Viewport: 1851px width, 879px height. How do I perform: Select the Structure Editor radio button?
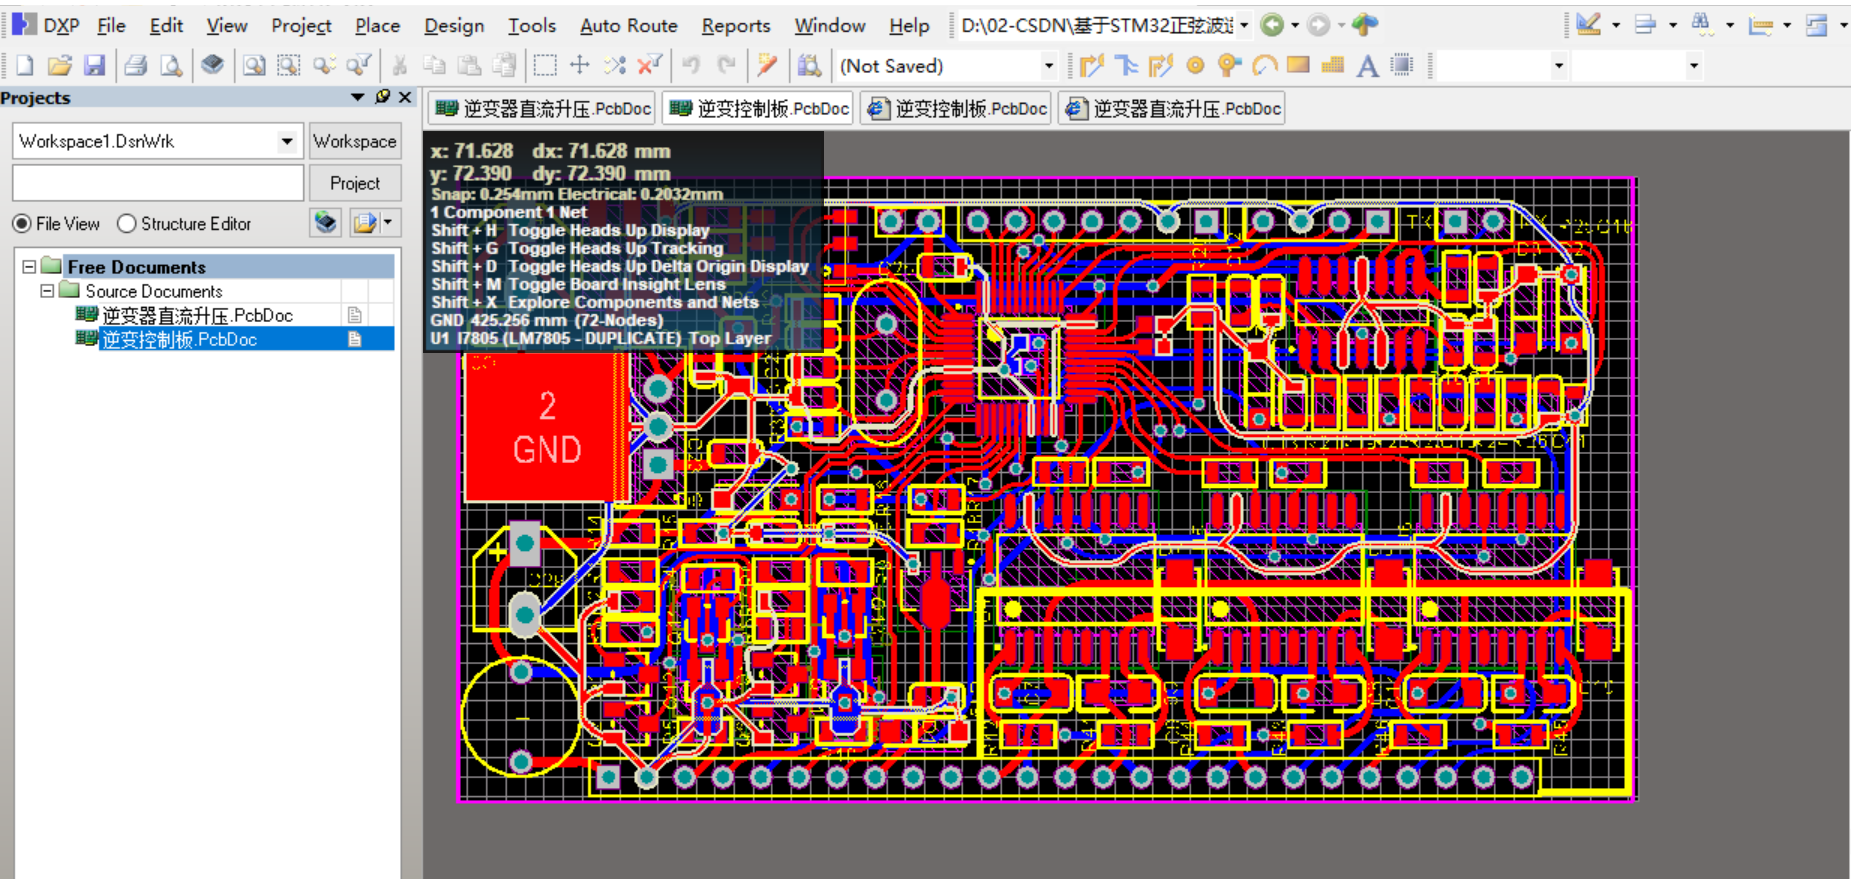click(x=126, y=224)
